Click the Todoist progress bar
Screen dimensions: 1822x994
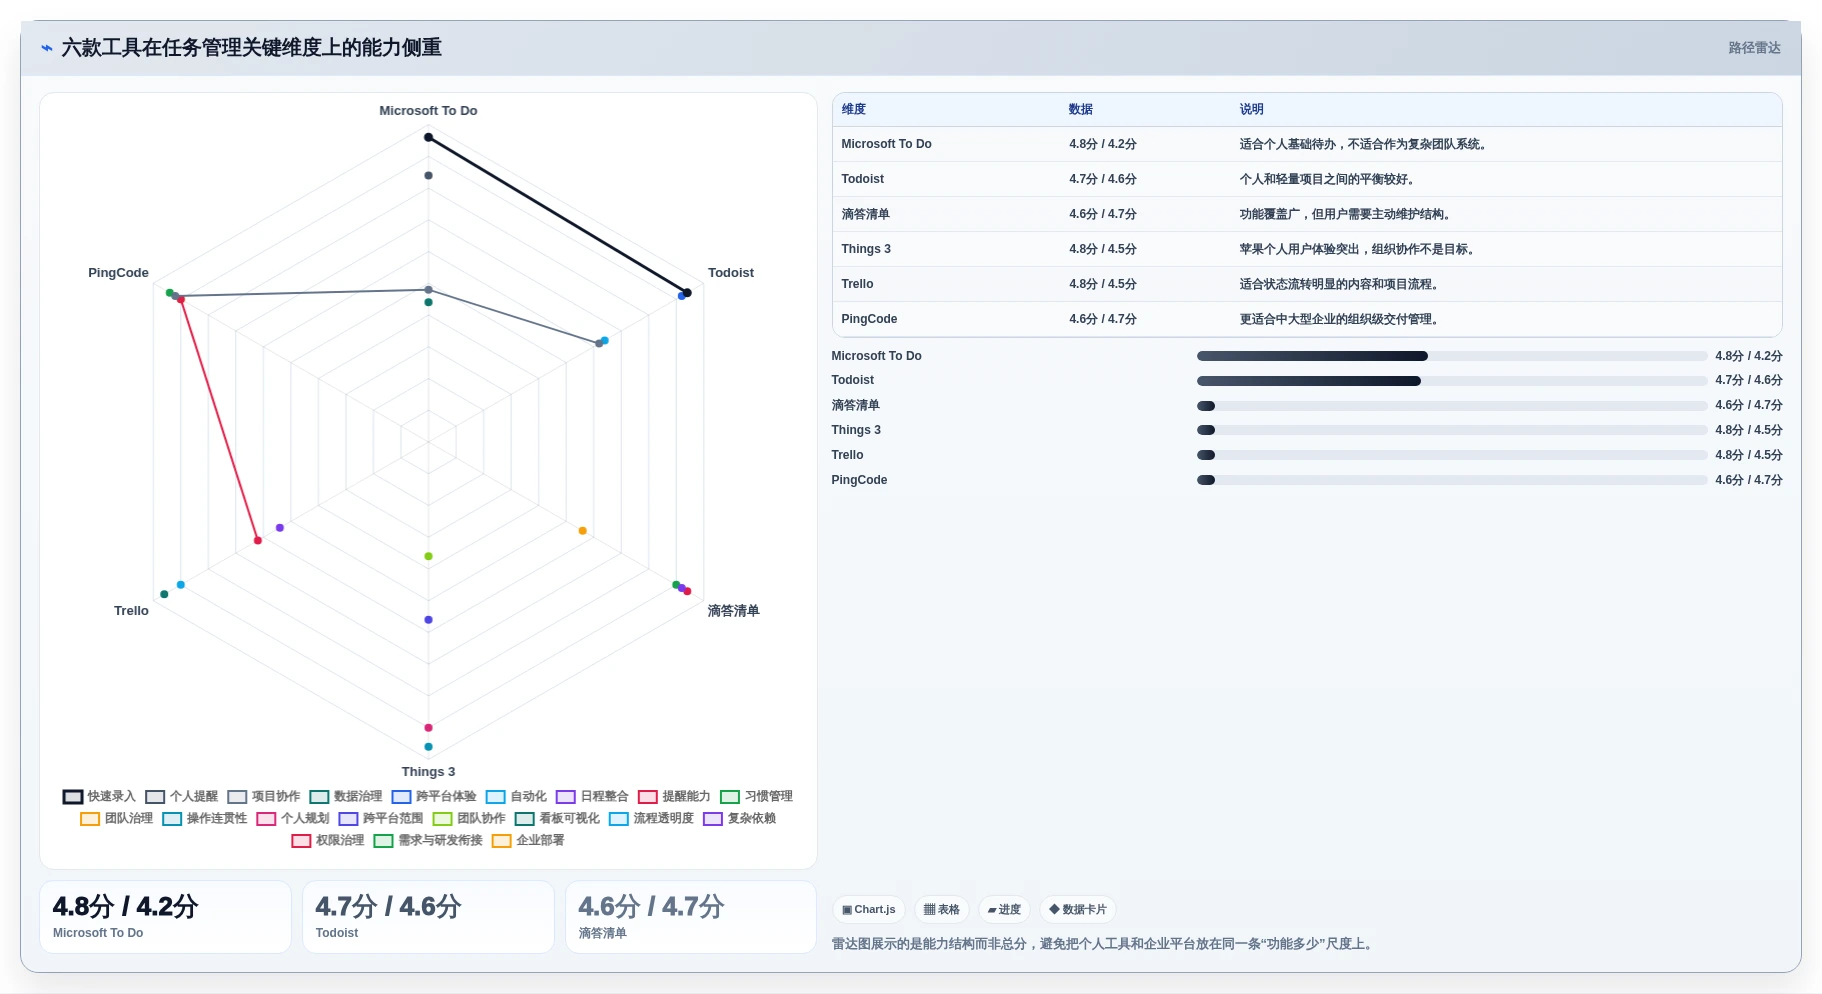tap(1452, 381)
